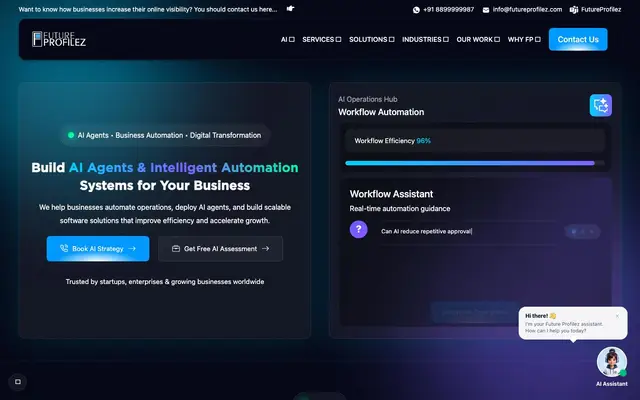
Task: Click the Contact Us button
Action: (x=578, y=40)
